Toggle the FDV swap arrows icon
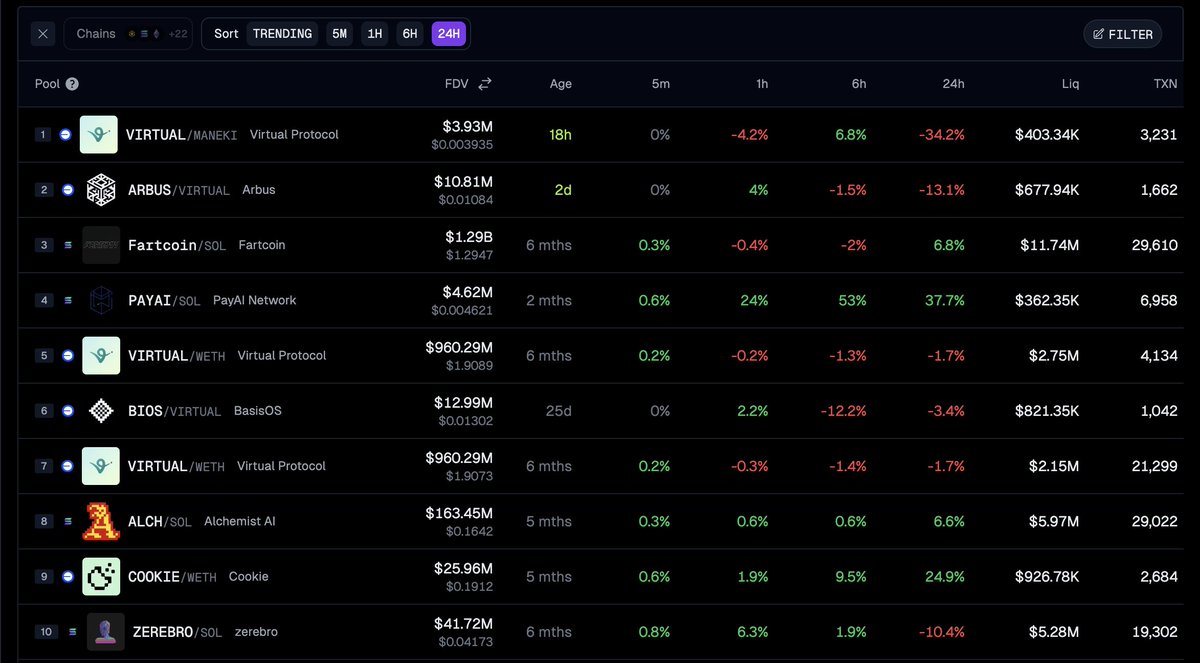 pos(485,84)
